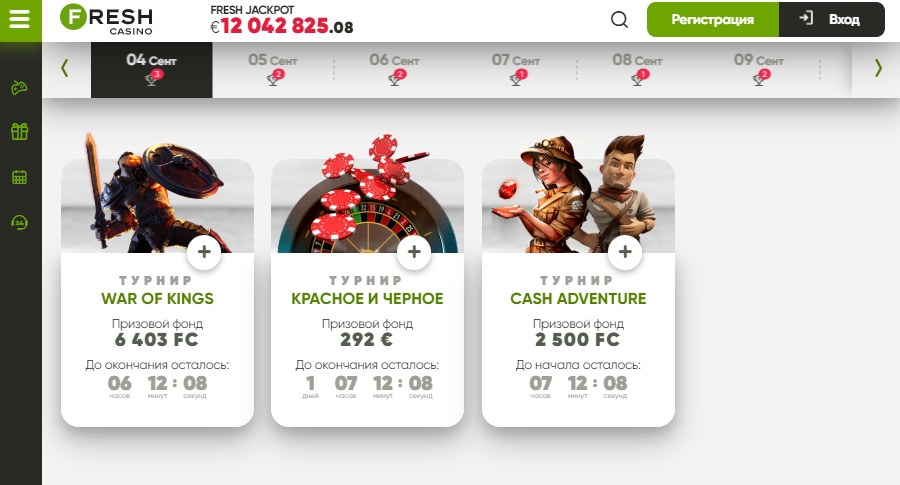Open the hamburger menu
Screen dimensions: 900x485
click(x=20, y=19)
